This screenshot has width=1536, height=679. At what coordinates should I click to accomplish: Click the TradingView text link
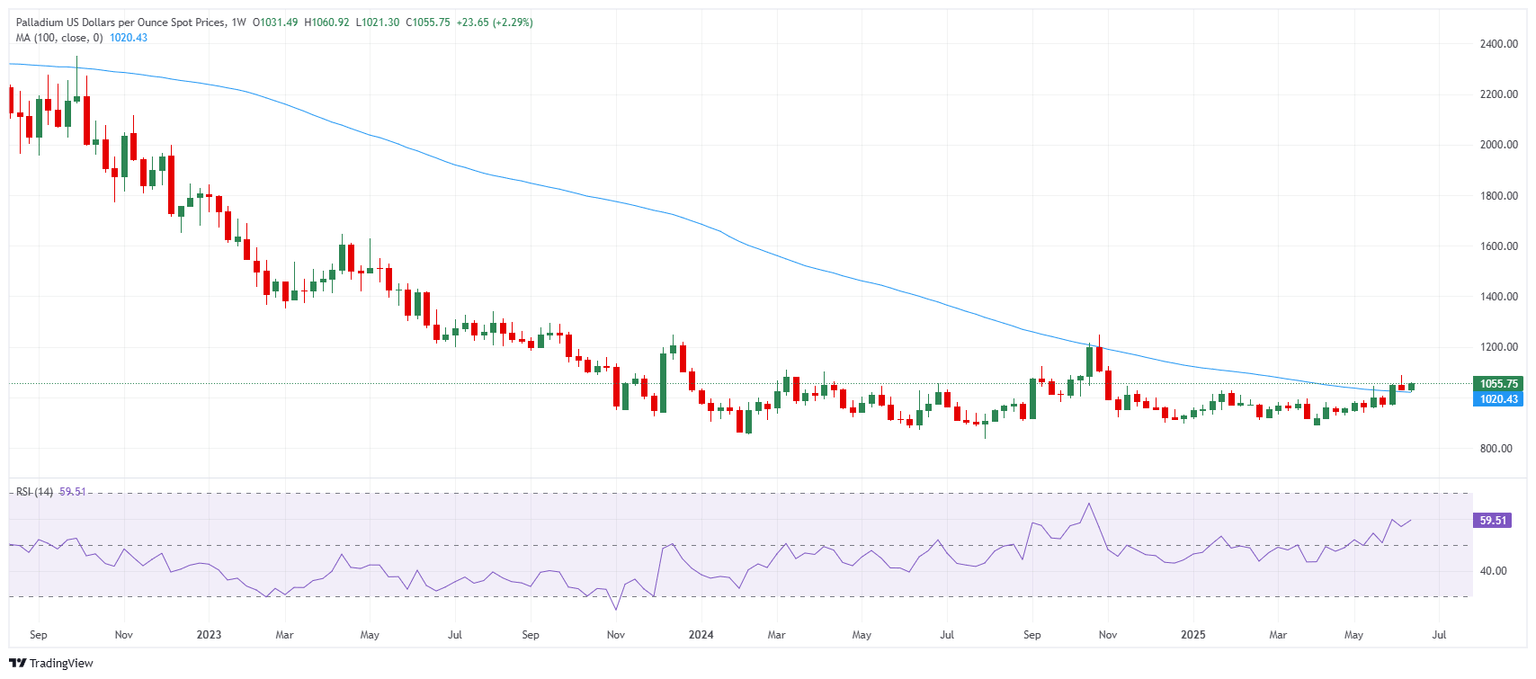point(60,663)
